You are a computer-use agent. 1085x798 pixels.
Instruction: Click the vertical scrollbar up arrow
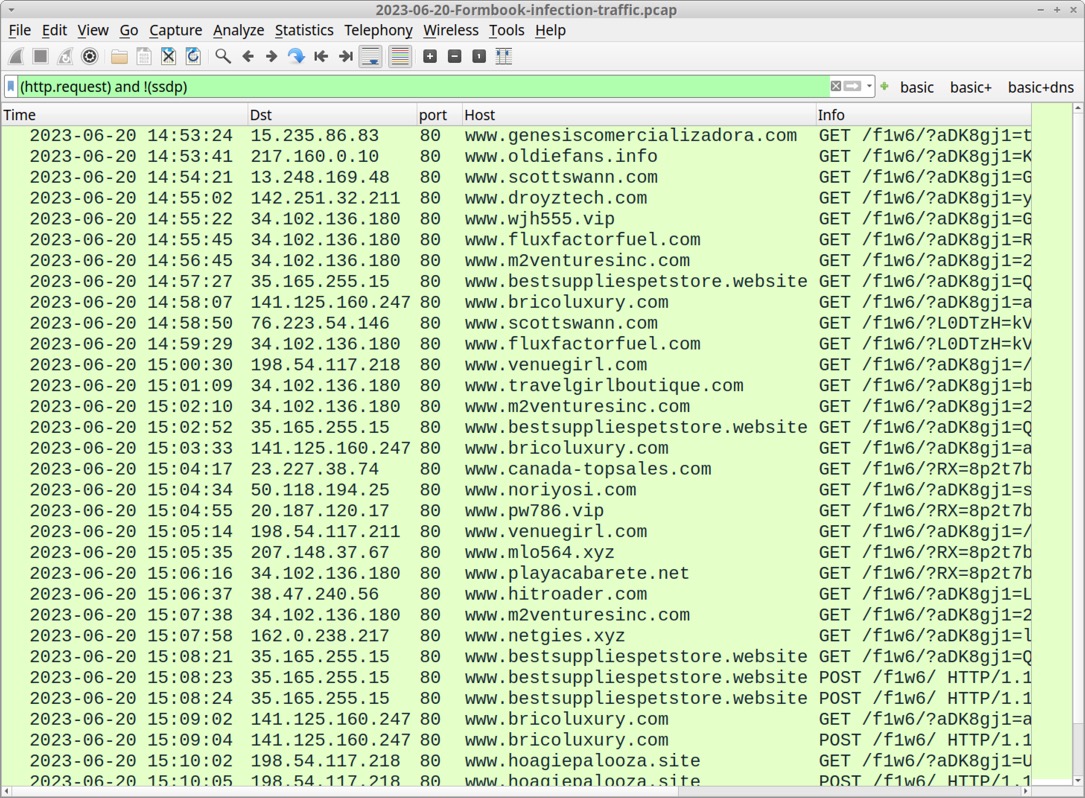point(1078,109)
